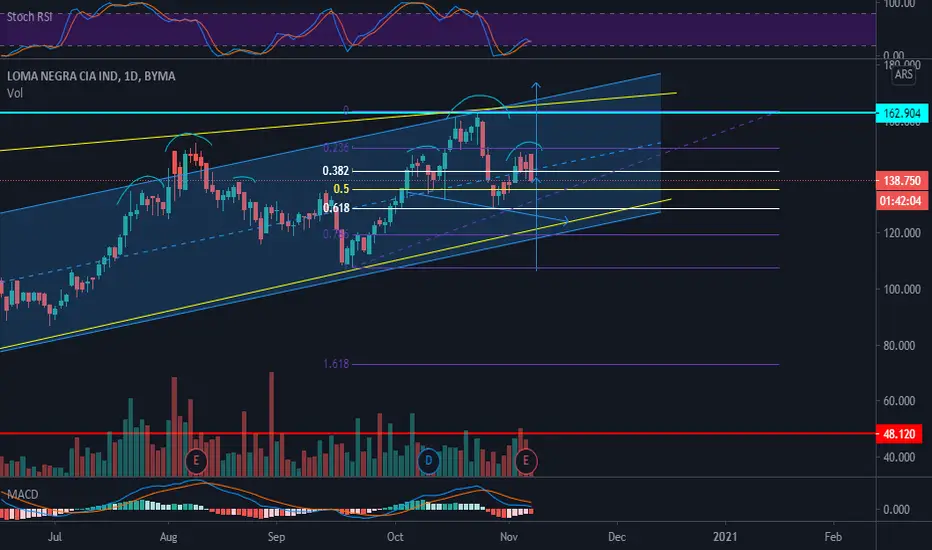The image size is (932, 550).
Task: Select the cyan horizontal line at 162.904
Action: click(x=438, y=112)
